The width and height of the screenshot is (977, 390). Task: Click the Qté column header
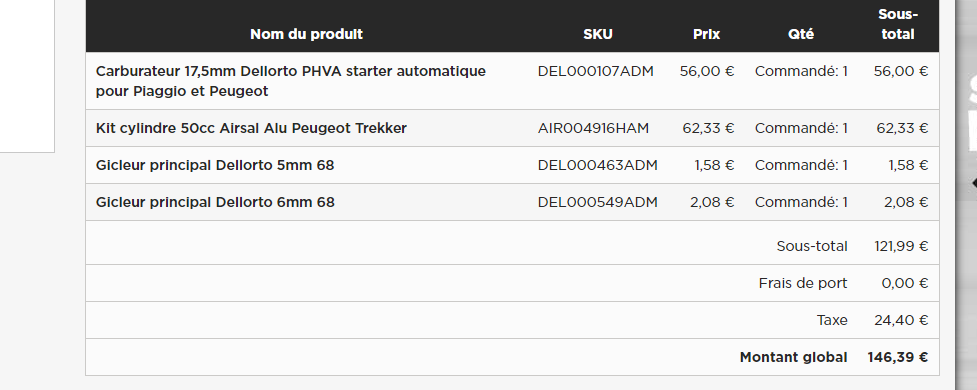(x=801, y=34)
